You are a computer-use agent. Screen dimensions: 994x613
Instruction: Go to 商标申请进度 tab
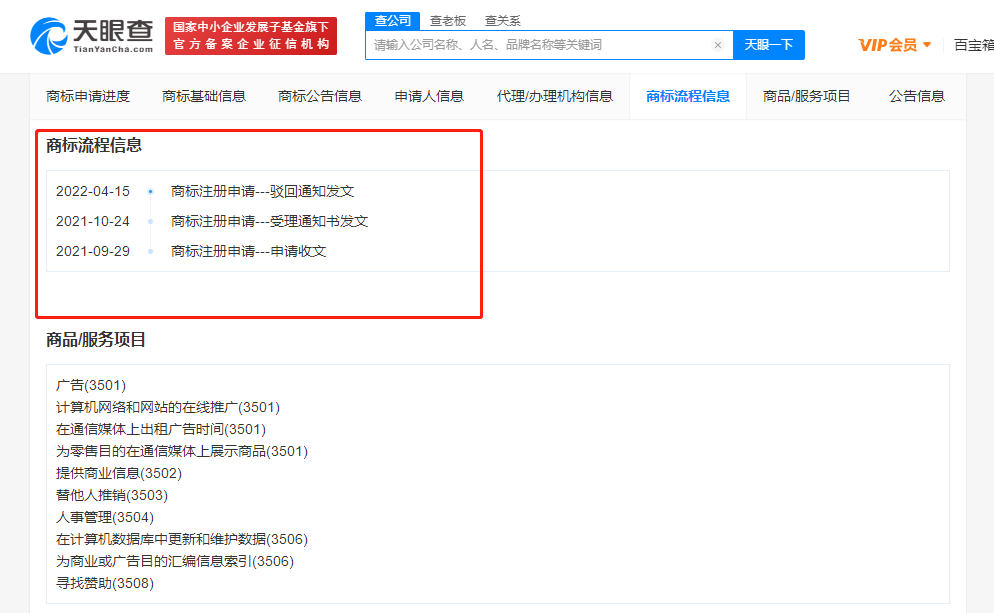coord(88,96)
